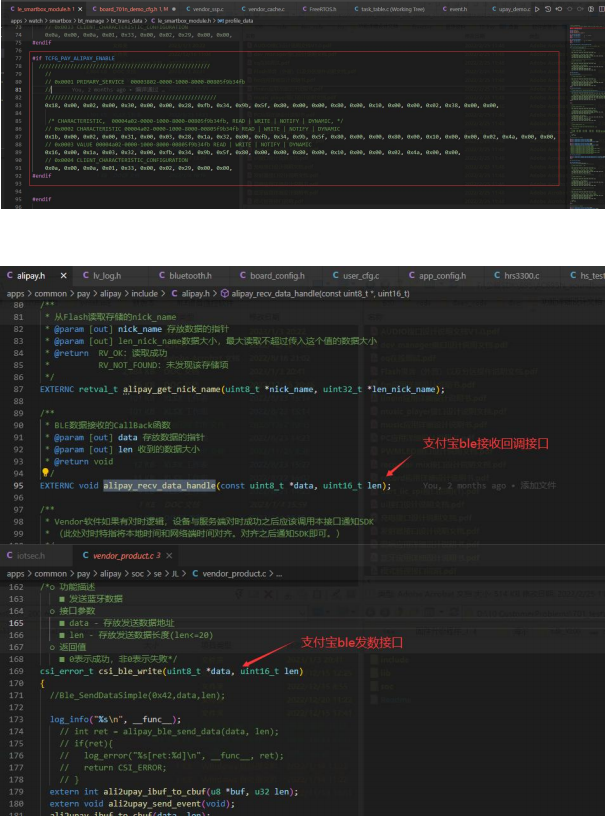The width and height of the screenshot is (605, 816).
Task: Switch to the le_smartbox_module.h tab
Action: 44,9
